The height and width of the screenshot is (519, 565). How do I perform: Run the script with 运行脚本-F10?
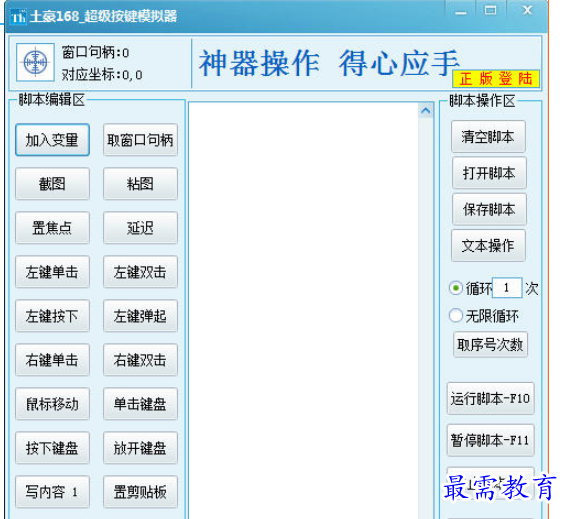490,398
